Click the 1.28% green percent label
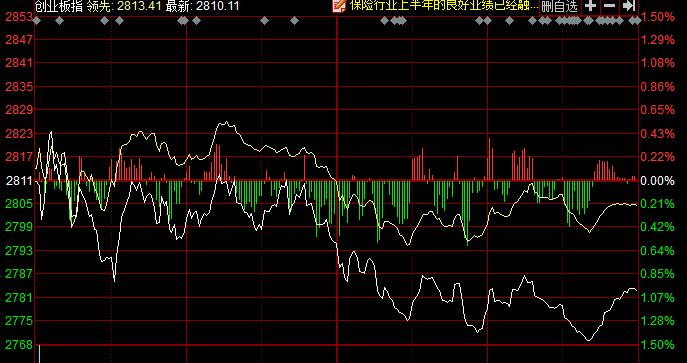The image size is (687, 363). pos(658,321)
